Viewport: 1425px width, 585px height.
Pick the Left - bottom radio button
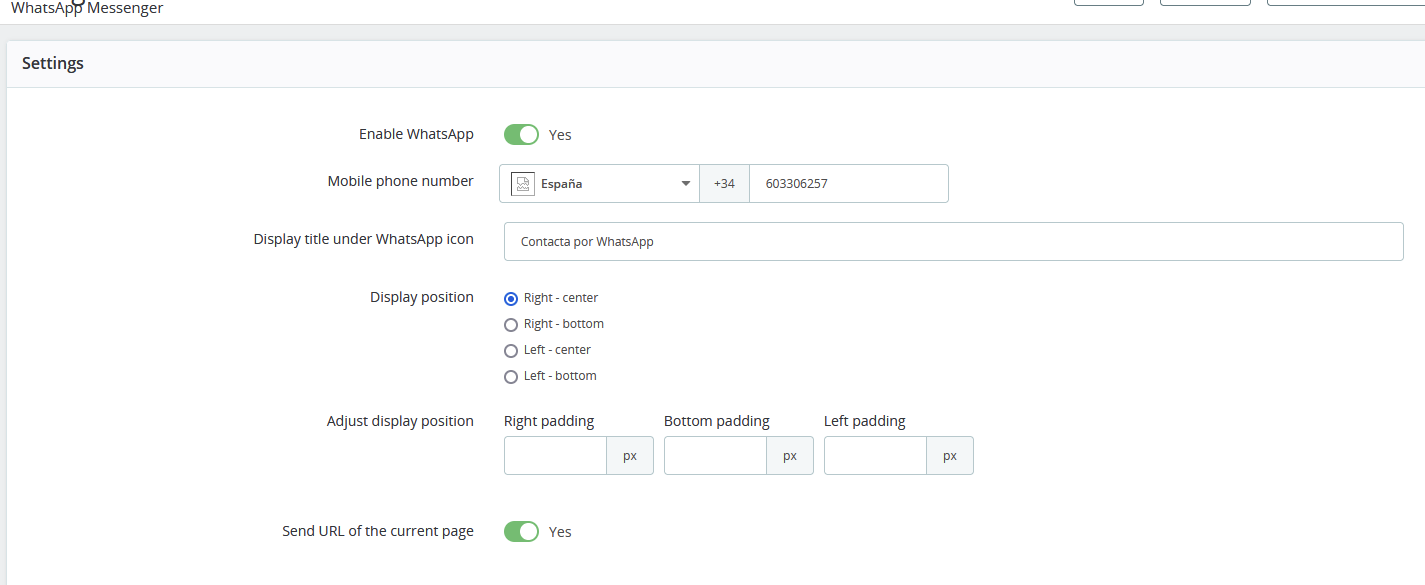pos(511,376)
